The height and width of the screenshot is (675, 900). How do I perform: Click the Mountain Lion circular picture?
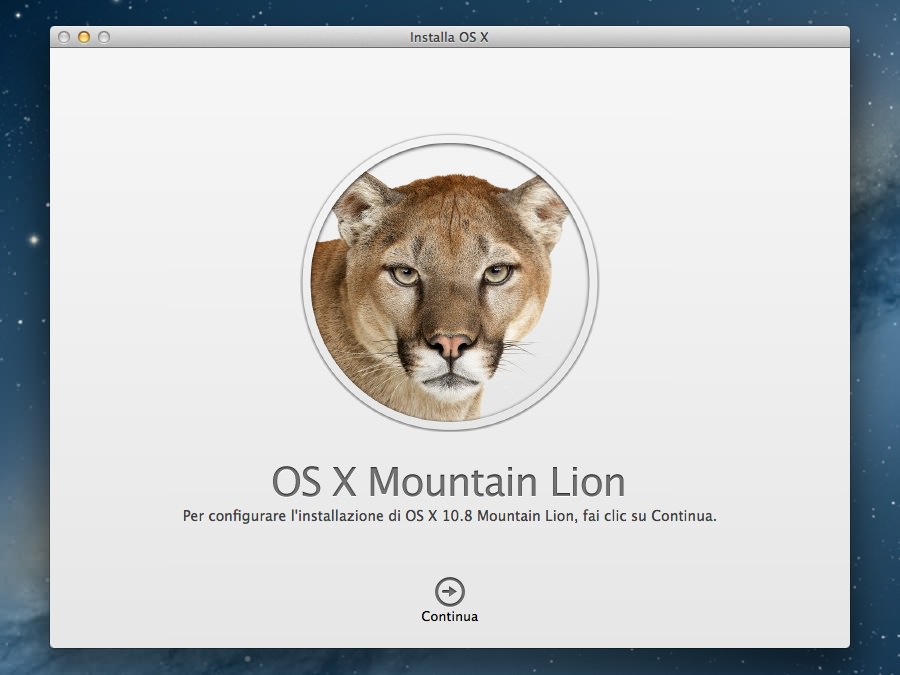point(450,282)
